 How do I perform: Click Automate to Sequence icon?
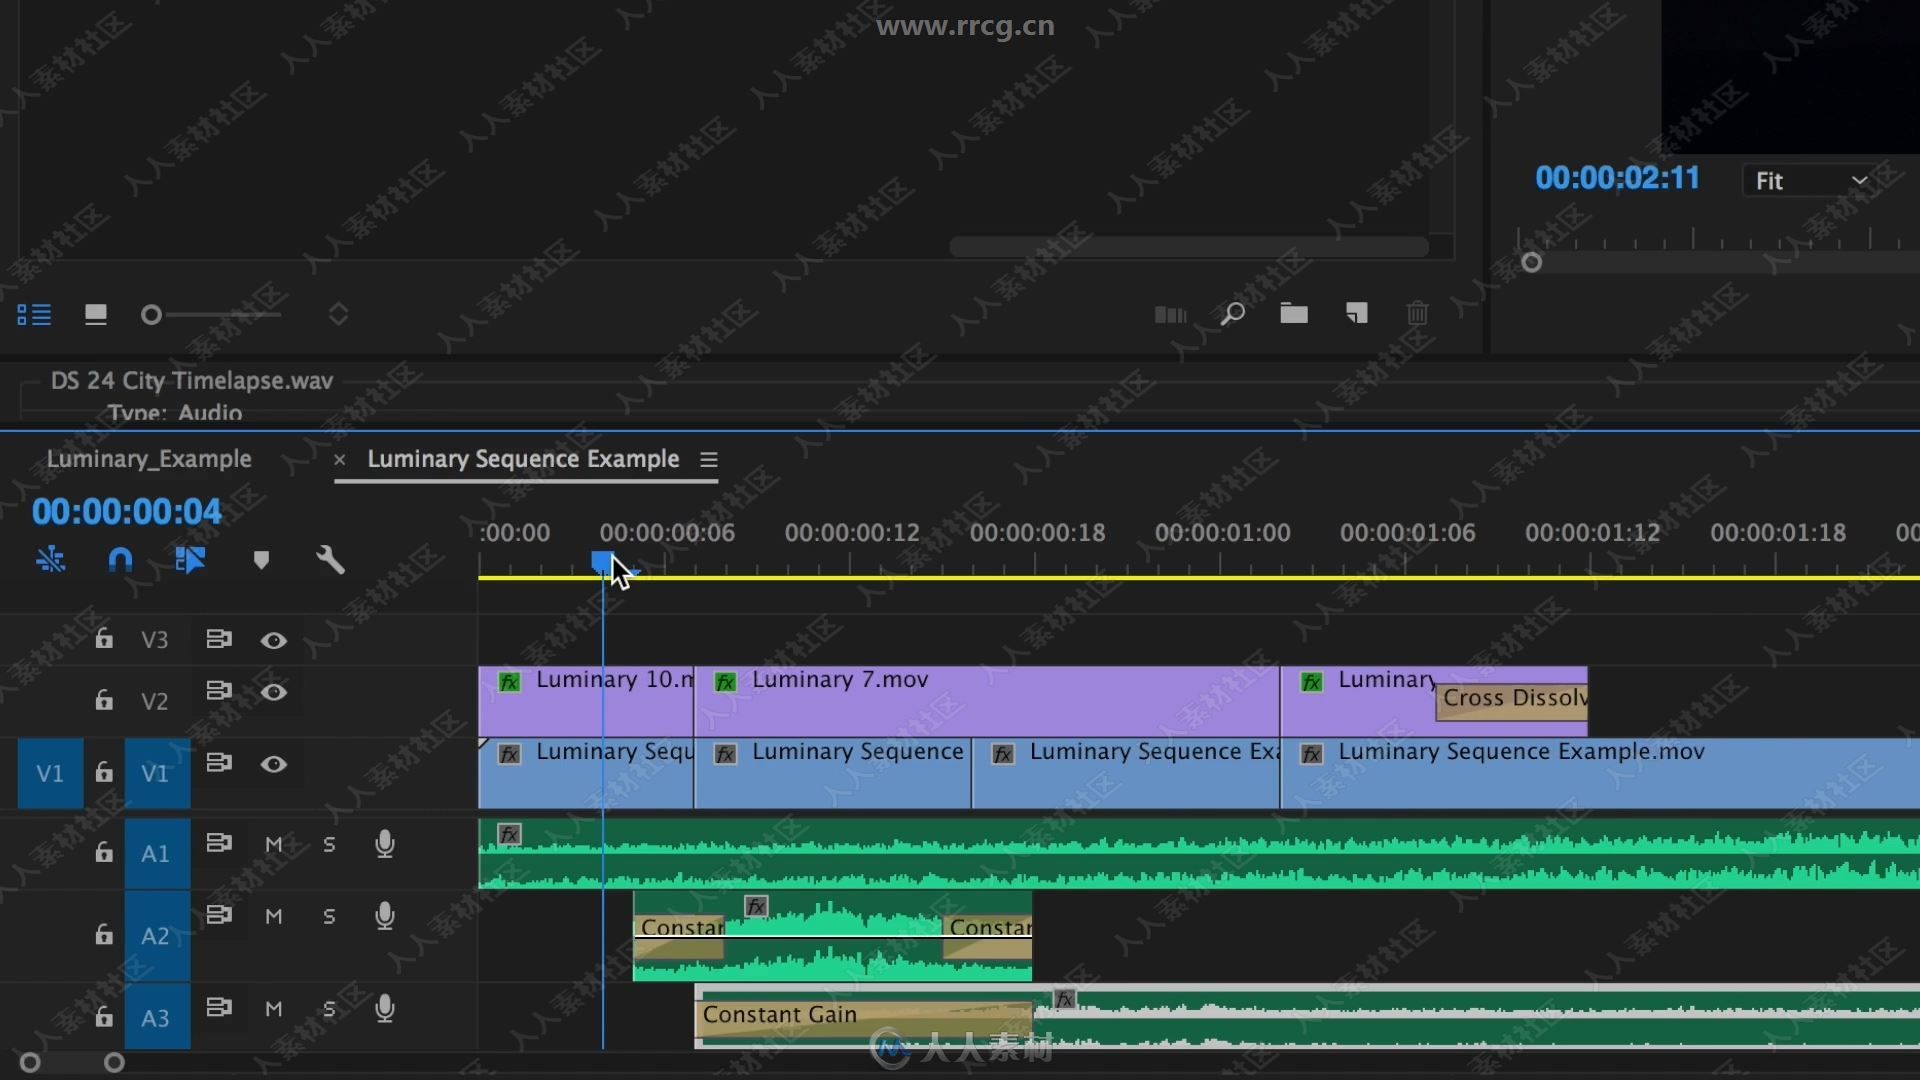[x=1170, y=315]
